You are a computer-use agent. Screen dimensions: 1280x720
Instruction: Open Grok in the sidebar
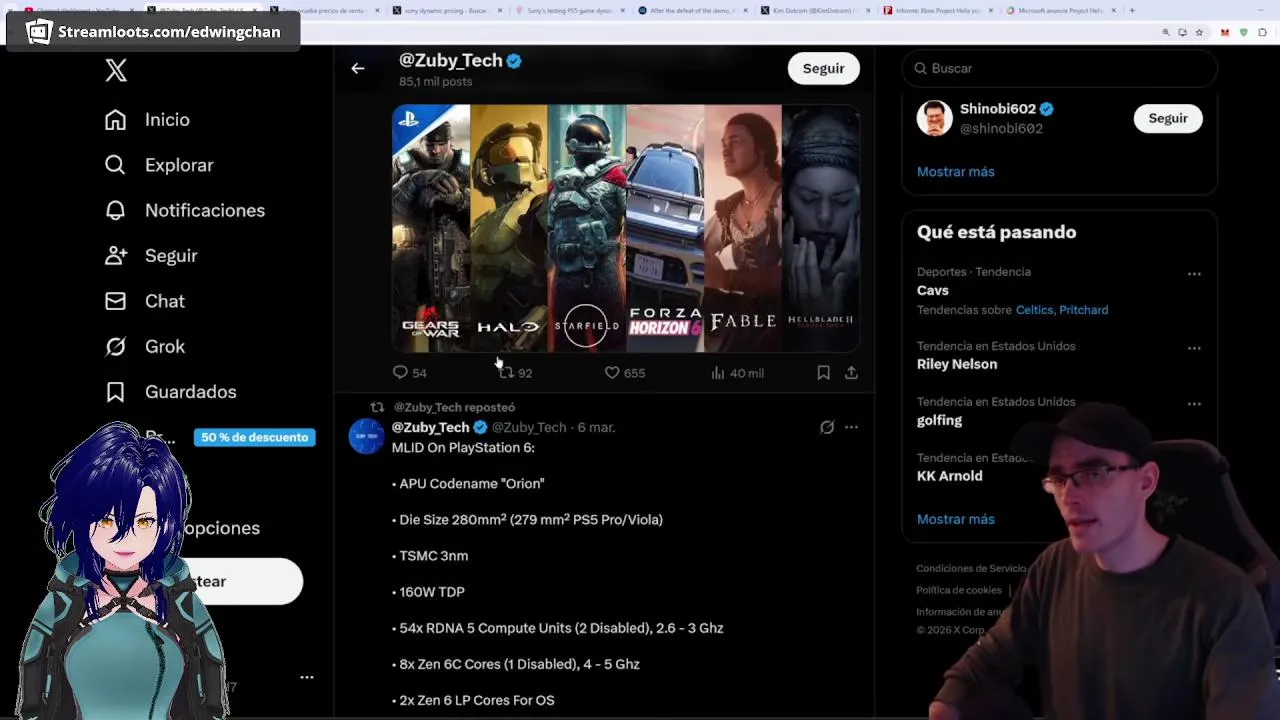tap(165, 346)
